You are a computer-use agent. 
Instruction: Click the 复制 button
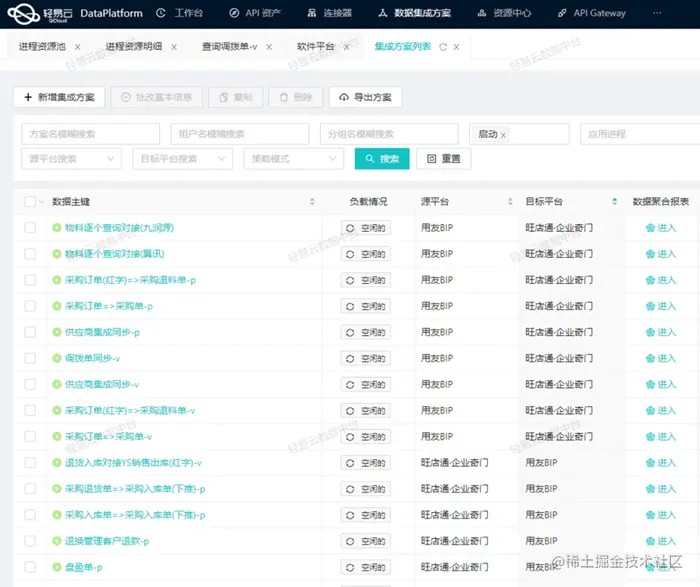click(x=236, y=97)
